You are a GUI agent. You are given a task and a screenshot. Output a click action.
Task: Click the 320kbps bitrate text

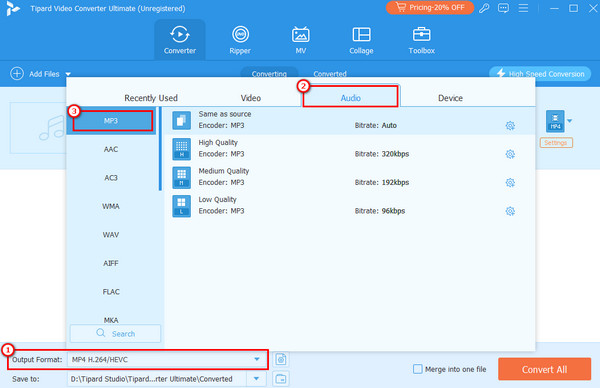[395, 154]
